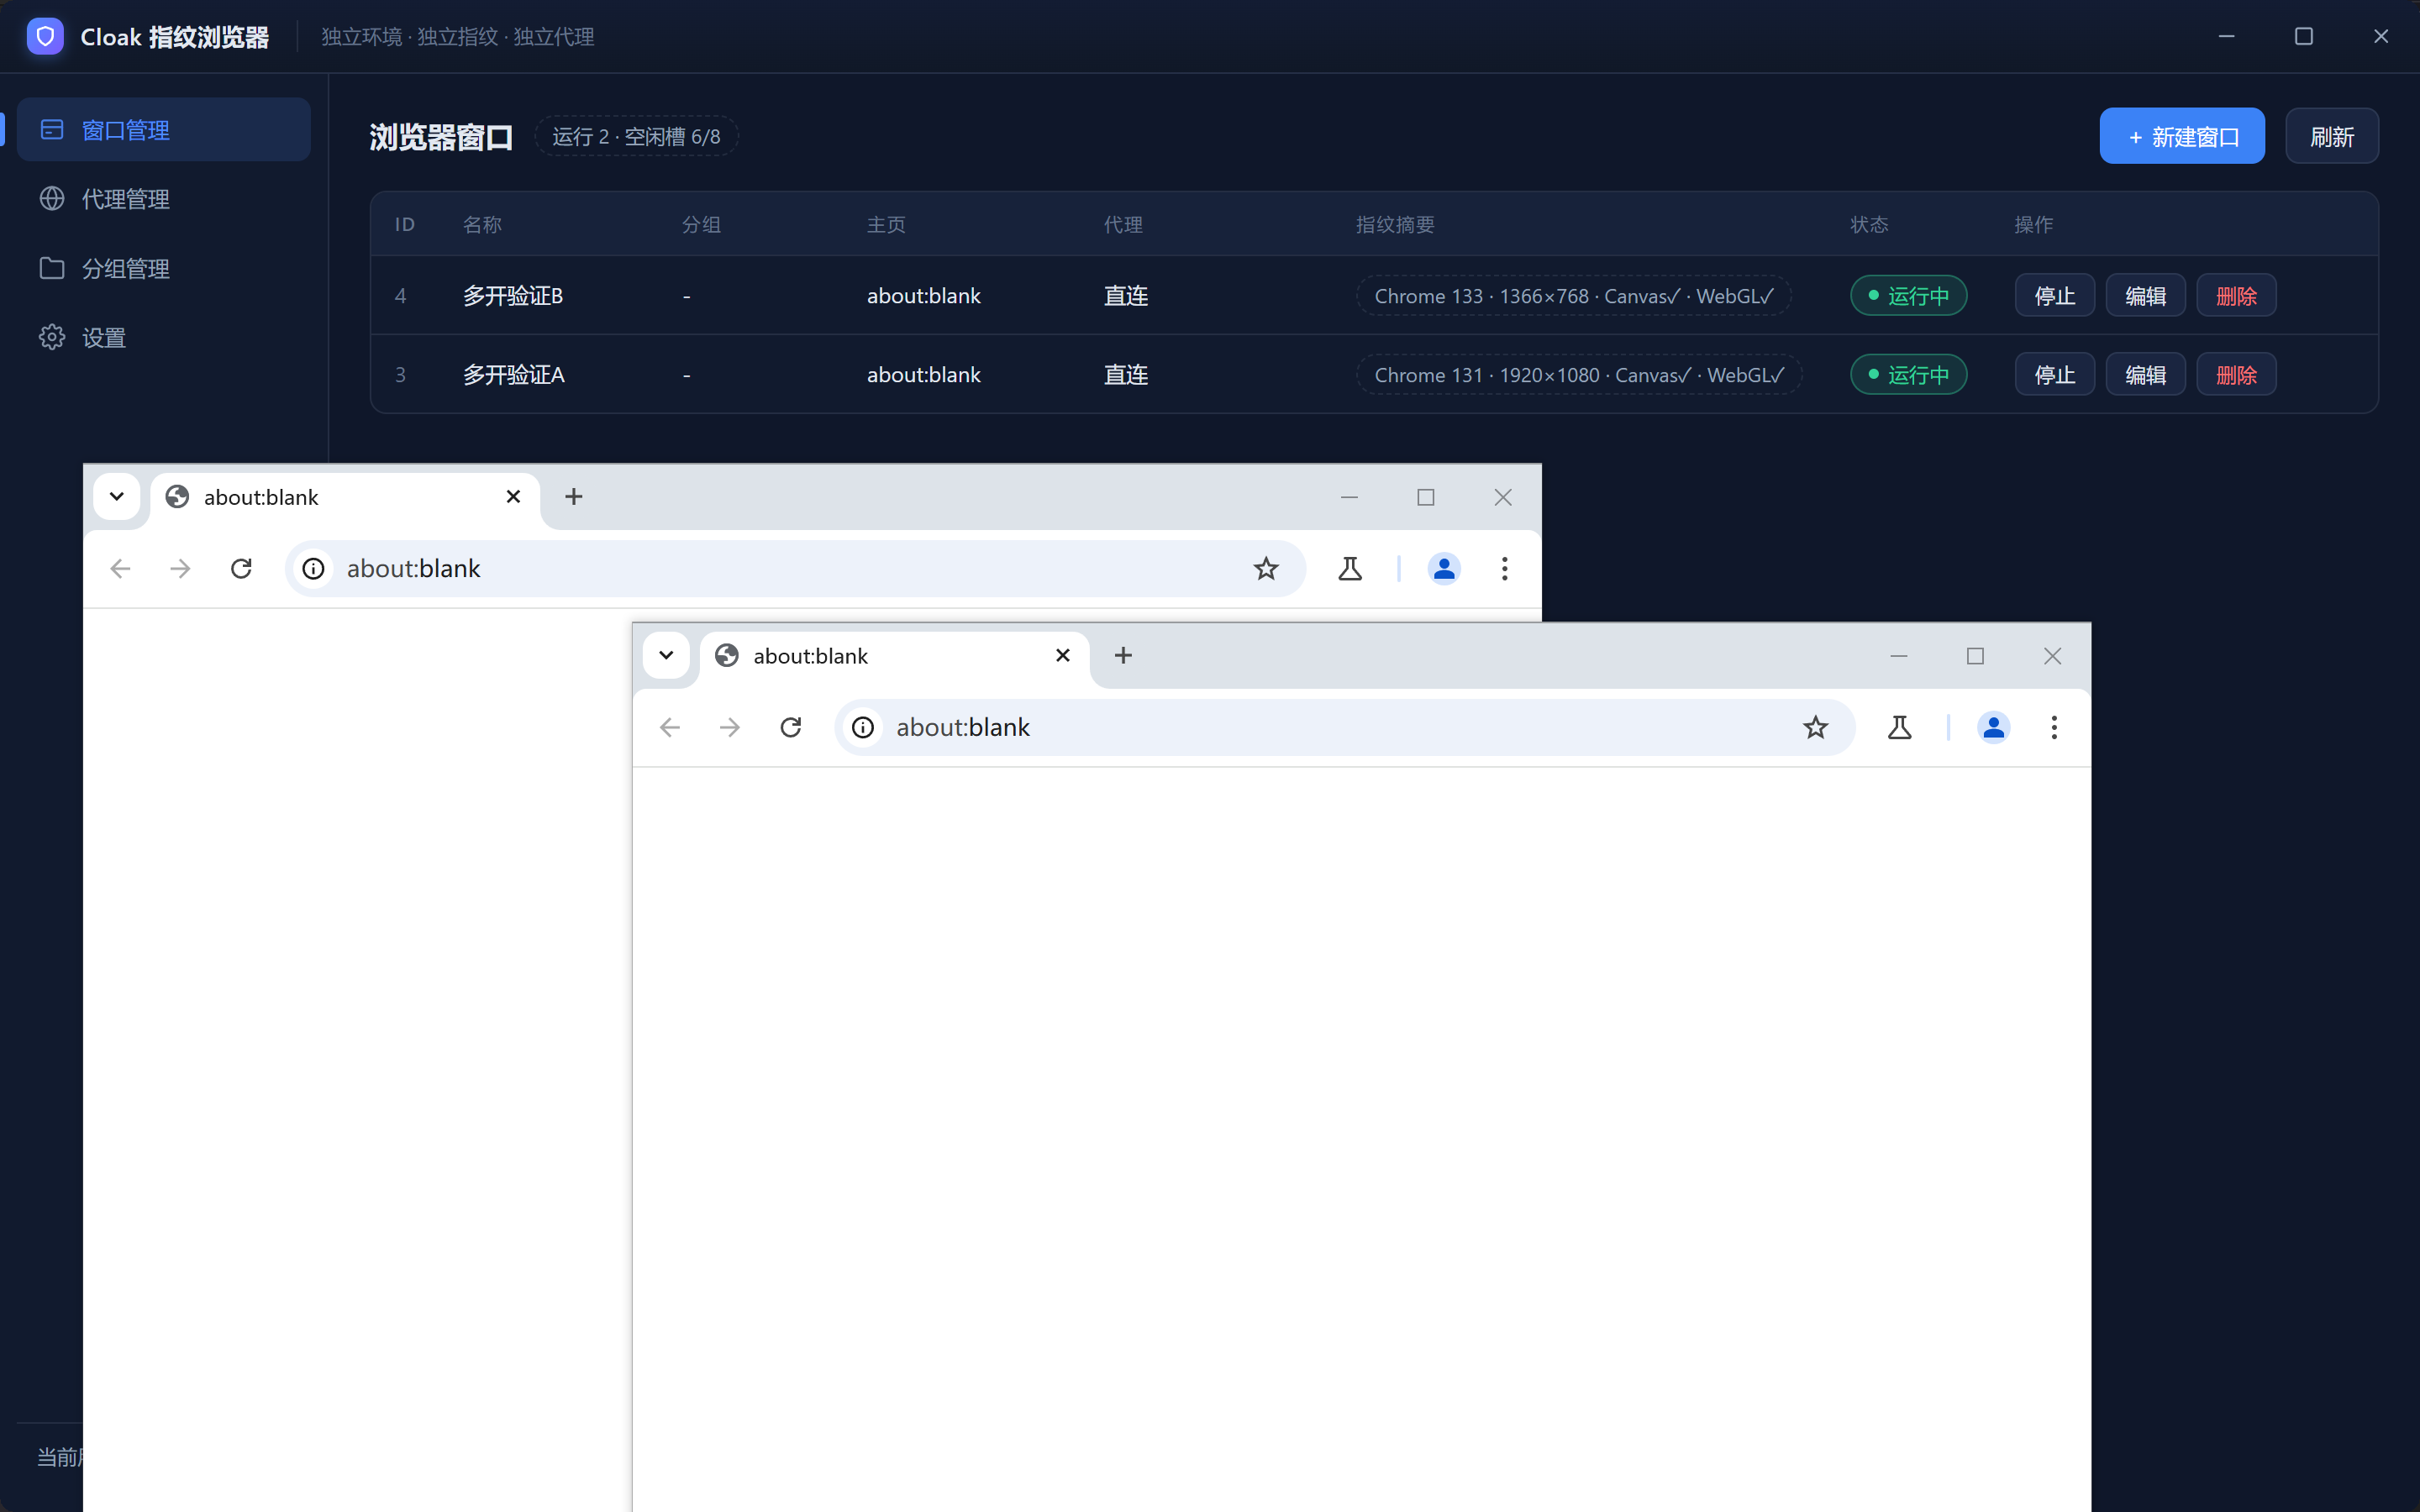2420x1512 pixels.
Task: Open three-dot menu in front Chrome window
Action: tap(2054, 728)
